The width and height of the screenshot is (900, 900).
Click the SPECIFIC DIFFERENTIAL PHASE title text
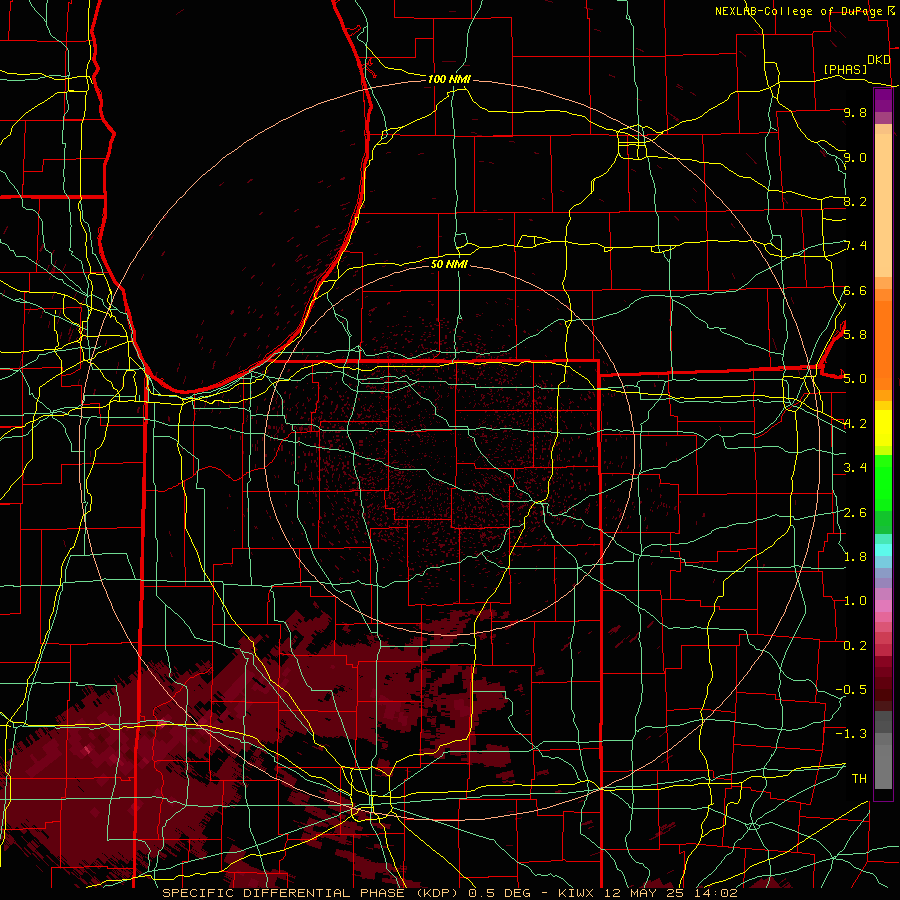(x=284, y=893)
